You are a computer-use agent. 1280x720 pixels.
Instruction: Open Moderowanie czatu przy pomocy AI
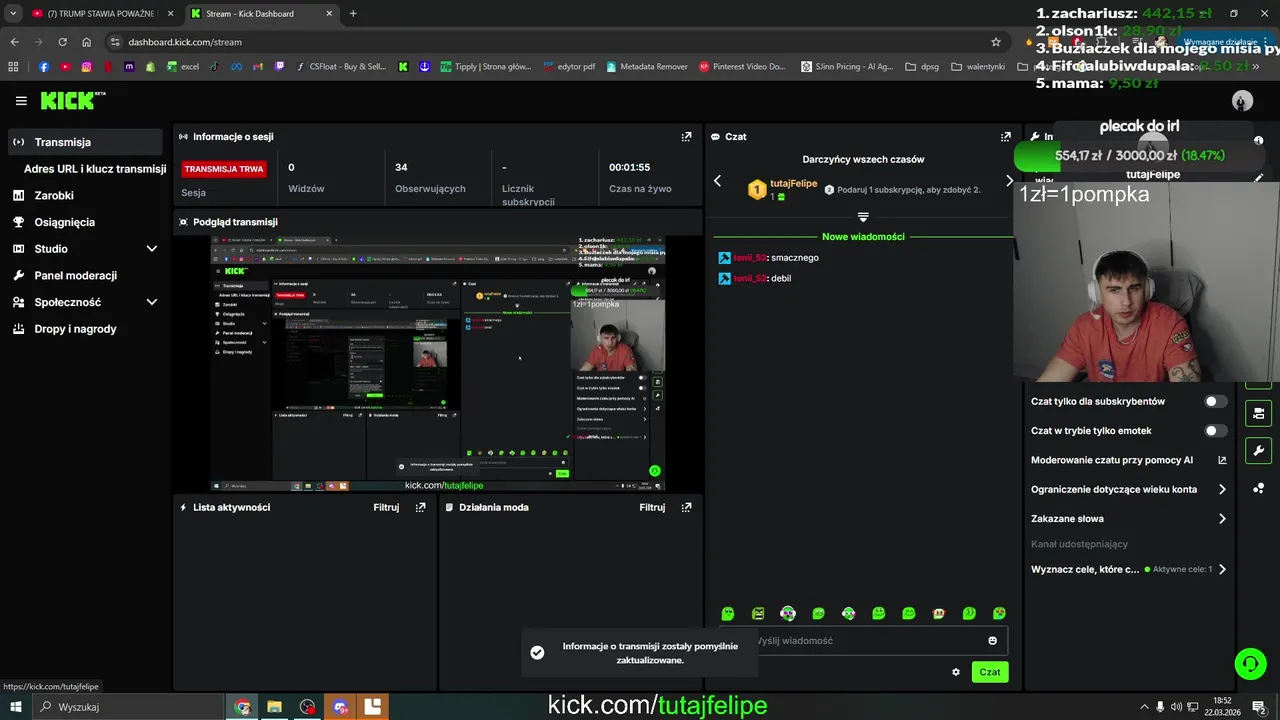(x=1130, y=461)
